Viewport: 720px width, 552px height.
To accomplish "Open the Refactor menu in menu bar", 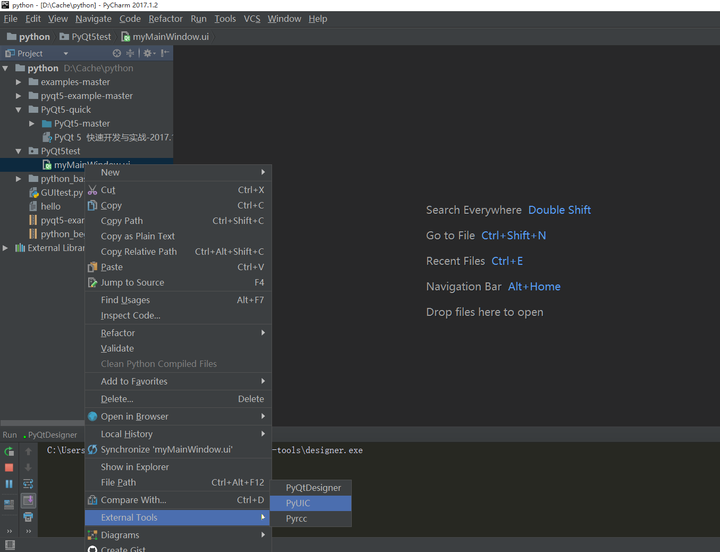I will (x=165, y=19).
